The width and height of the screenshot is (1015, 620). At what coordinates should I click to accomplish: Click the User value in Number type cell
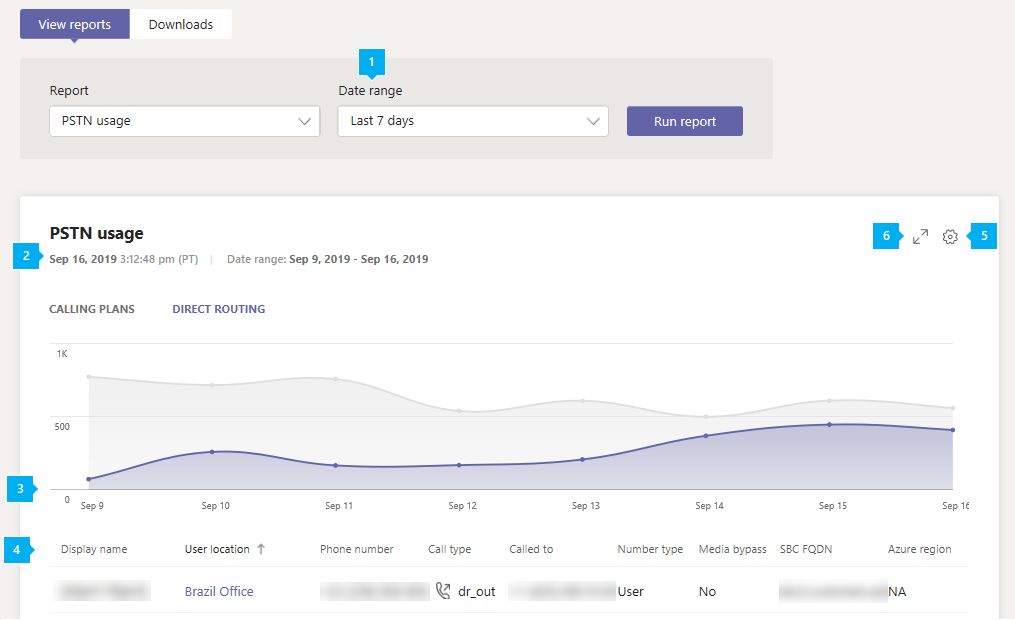pos(630,592)
